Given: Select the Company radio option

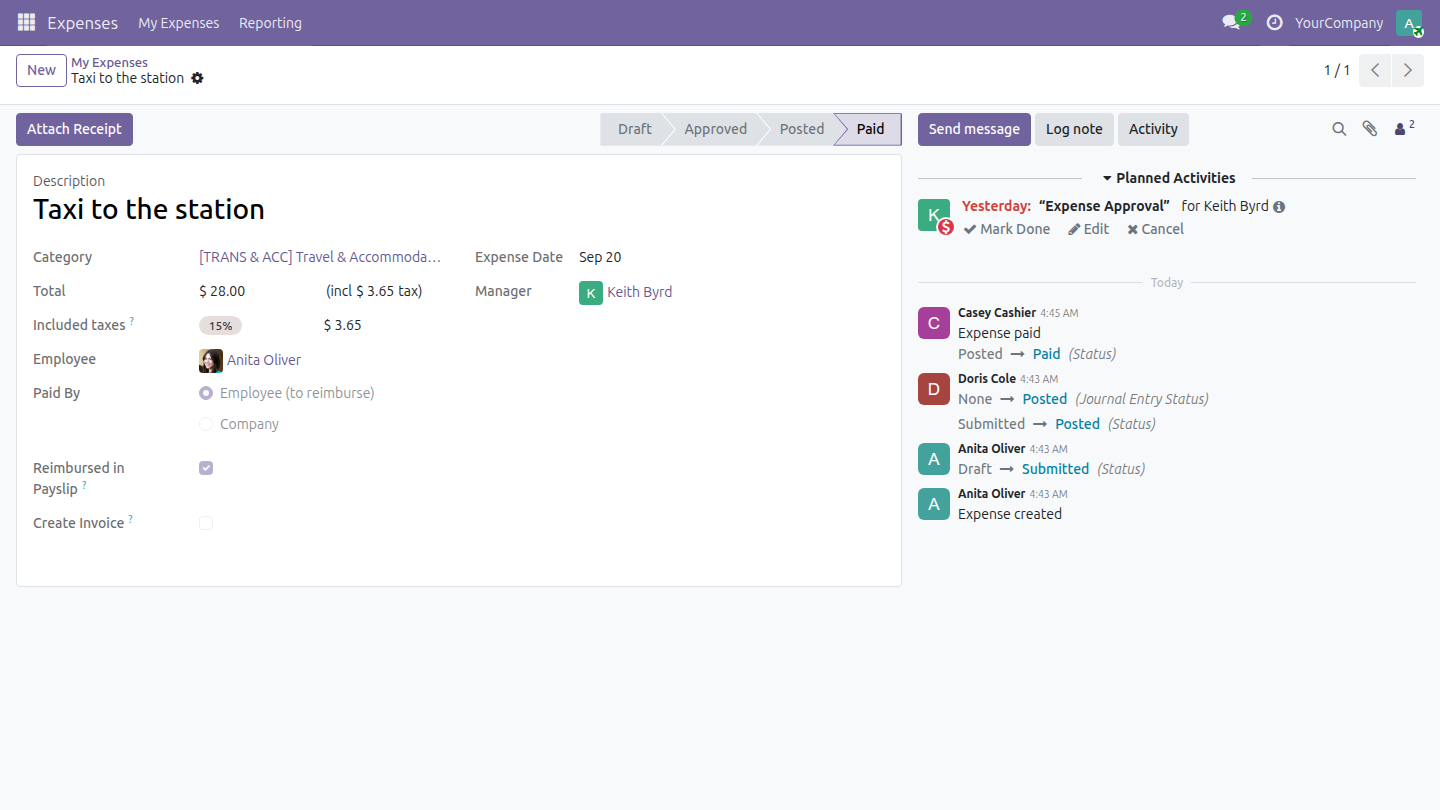Looking at the screenshot, I should (x=206, y=424).
